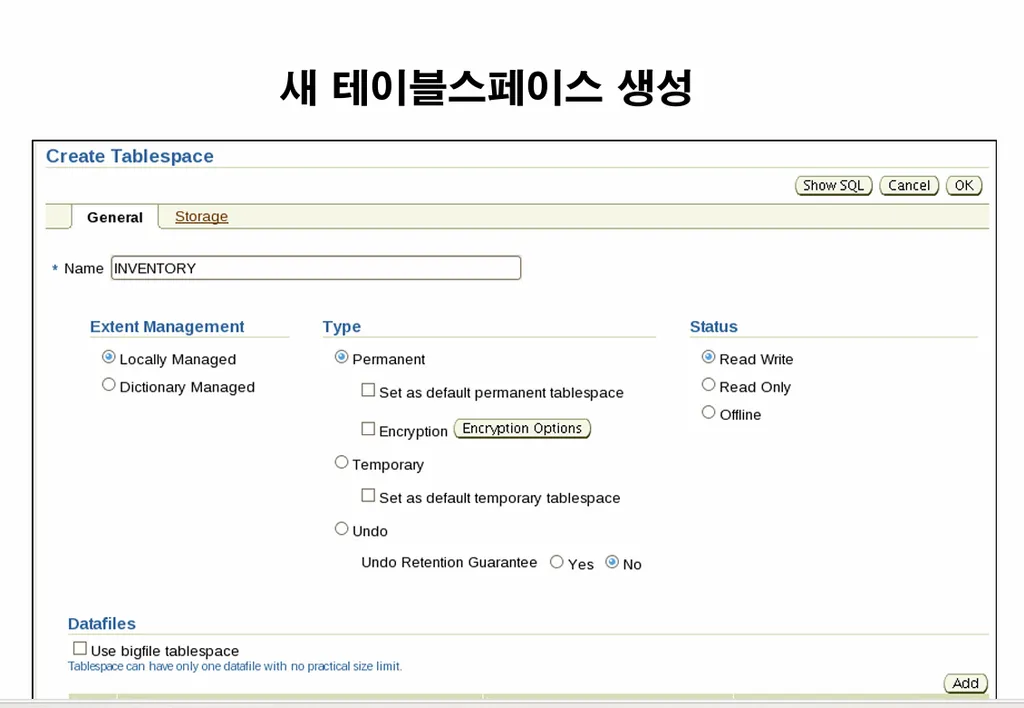Set status to Read Write
Viewport: 1024px width, 708px height.
point(708,357)
